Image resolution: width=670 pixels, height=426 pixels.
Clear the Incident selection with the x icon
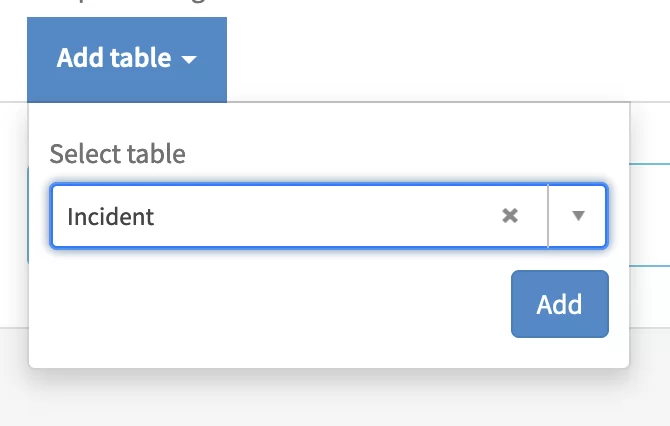pyautogui.click(x=510, y=215)
